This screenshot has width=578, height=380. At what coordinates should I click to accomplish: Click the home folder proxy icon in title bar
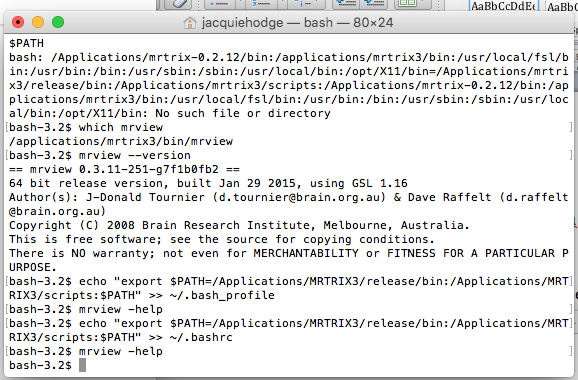point(190,23)
